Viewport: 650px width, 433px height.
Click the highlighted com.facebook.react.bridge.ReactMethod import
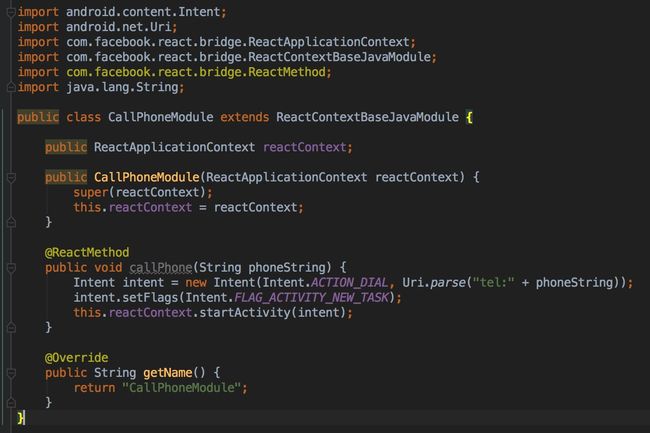(x=196, y=72)
